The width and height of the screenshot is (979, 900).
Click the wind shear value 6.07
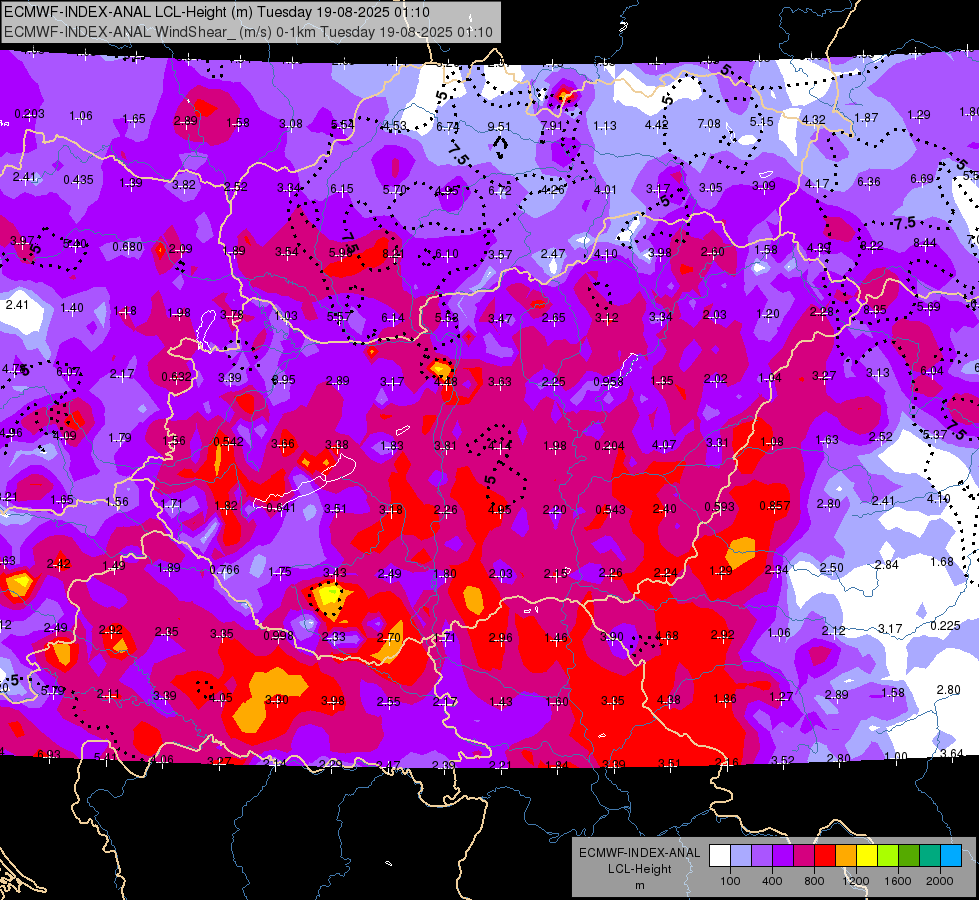pos(68,372)
